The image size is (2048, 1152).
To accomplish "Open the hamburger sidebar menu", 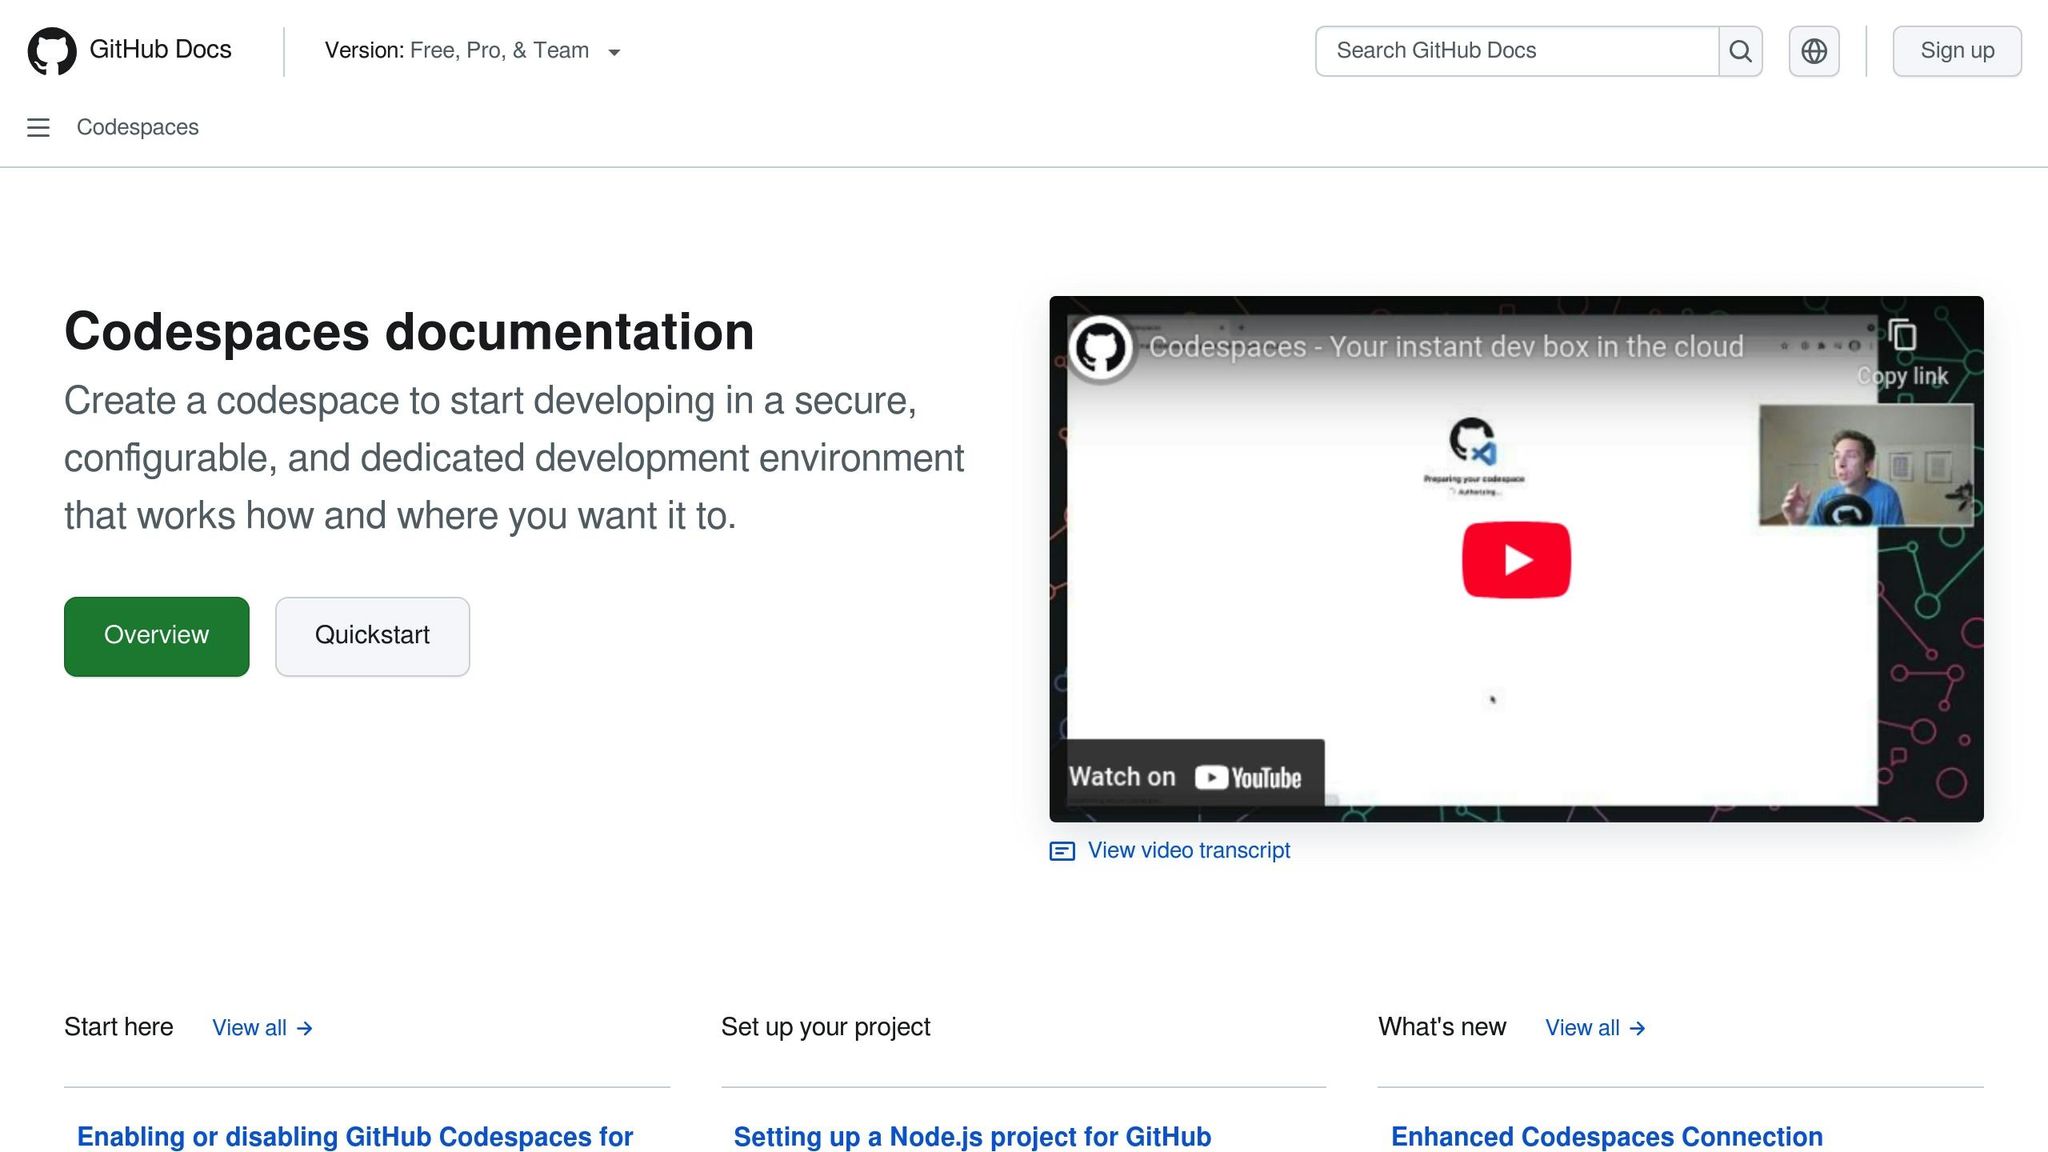I will 38,128.
